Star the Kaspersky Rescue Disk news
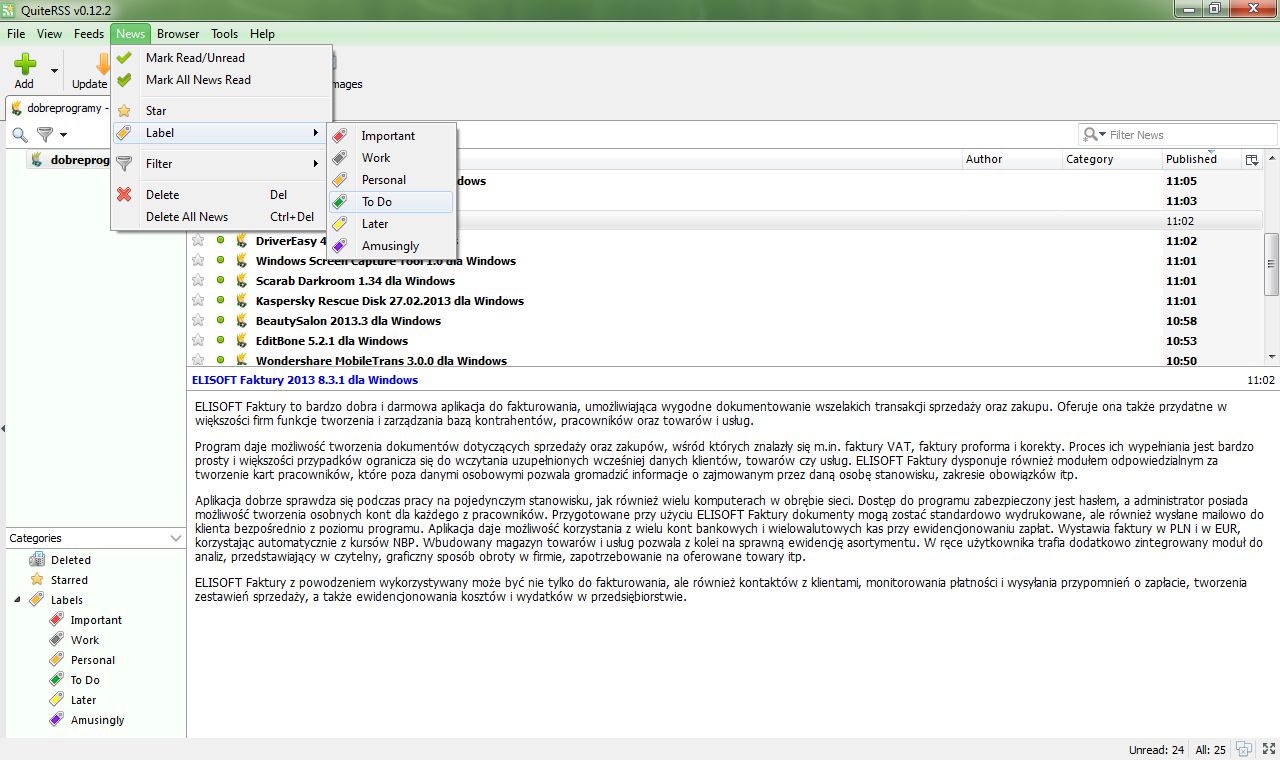 click(198, 301)
